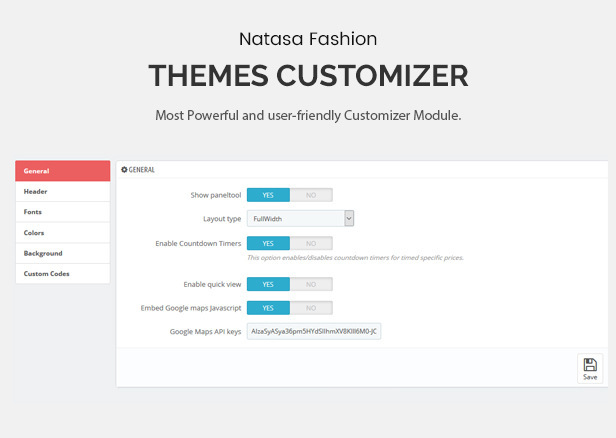The width and height of the screenshot is (616, 438).
Task: Click the Layout type dropdown arrow
Action: coord(348,218)
